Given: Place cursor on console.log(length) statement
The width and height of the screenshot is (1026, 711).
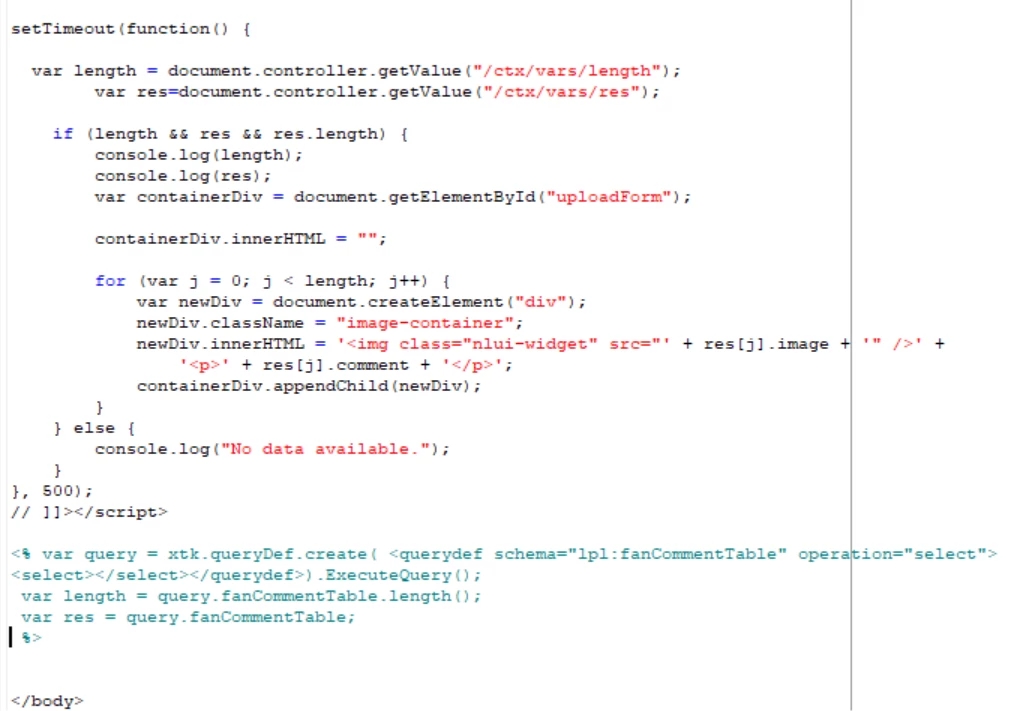Looking at the screenshot, I should tap(199, 155).
